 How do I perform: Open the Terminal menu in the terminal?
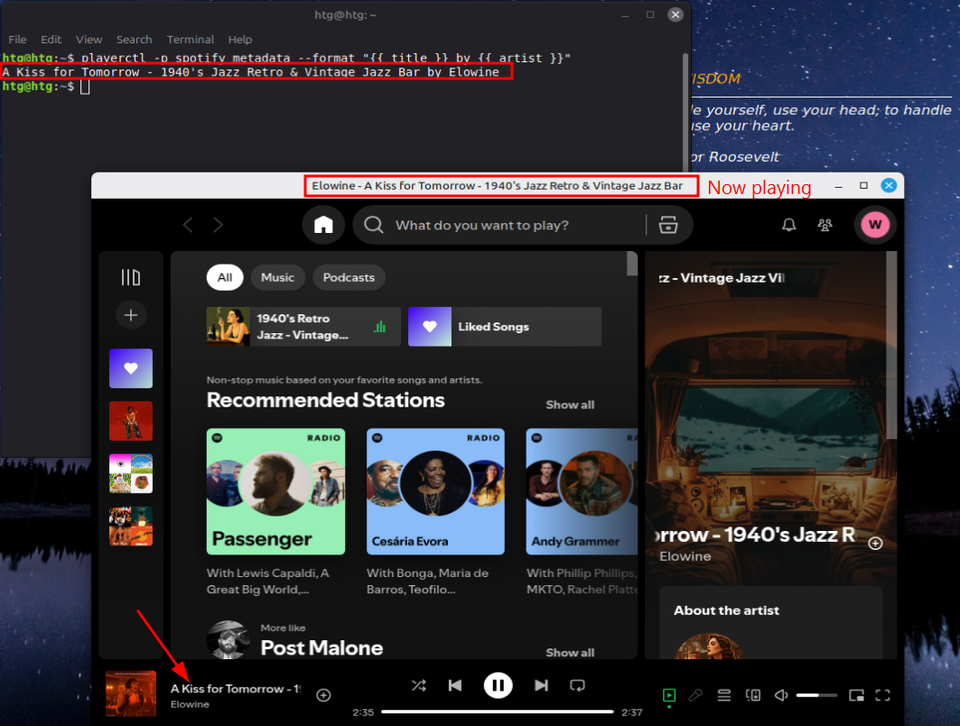point(190,39)
